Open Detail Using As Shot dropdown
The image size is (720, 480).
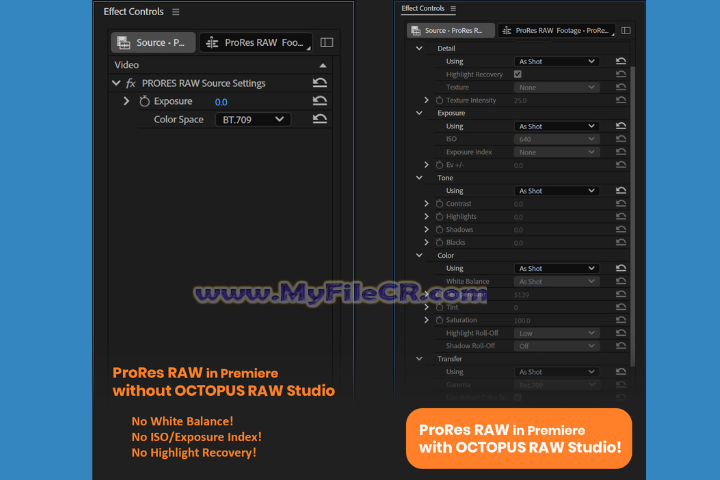tap(556, 61)
